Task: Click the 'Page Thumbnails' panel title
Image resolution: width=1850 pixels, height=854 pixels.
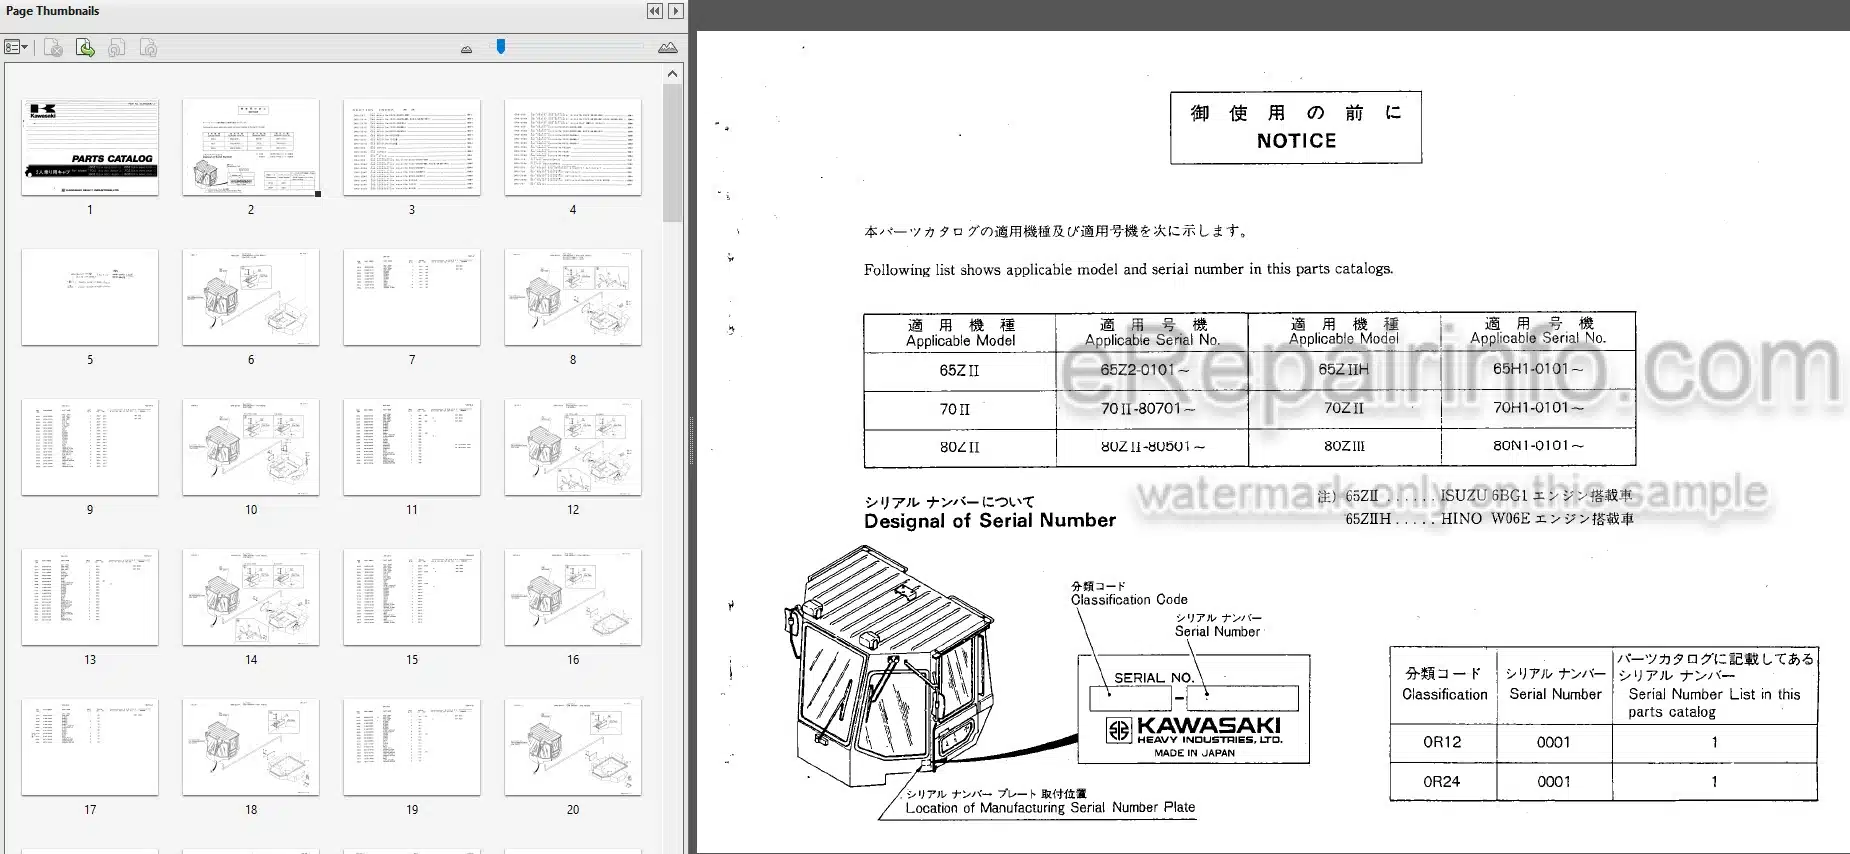Action: pos(53,11)
